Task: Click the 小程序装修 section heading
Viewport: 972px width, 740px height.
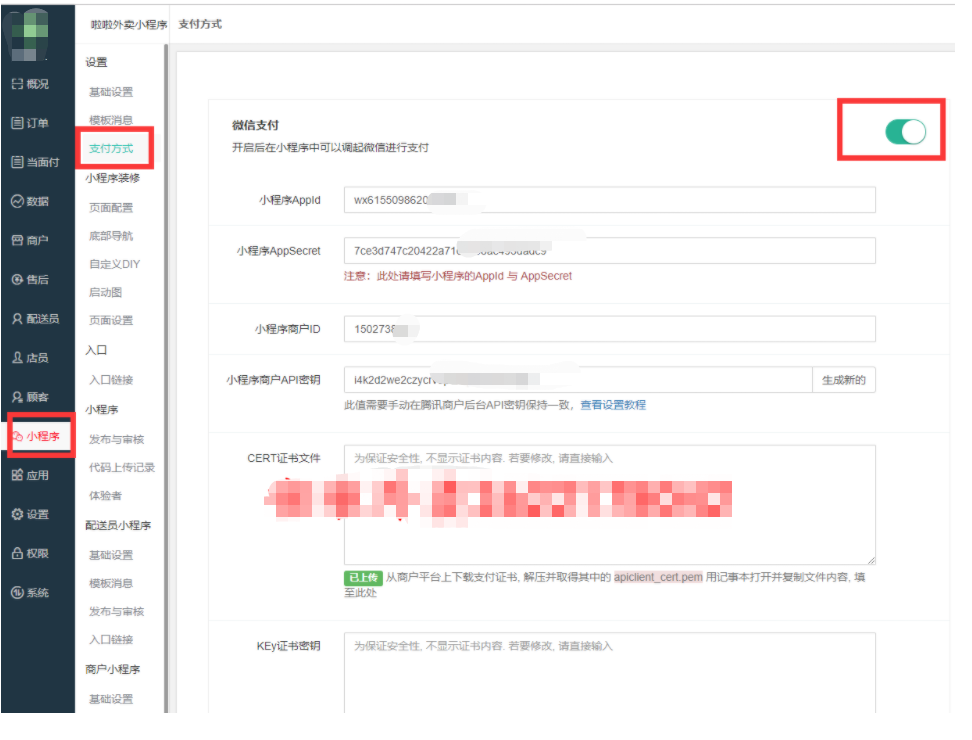Action: pos(113,178)
